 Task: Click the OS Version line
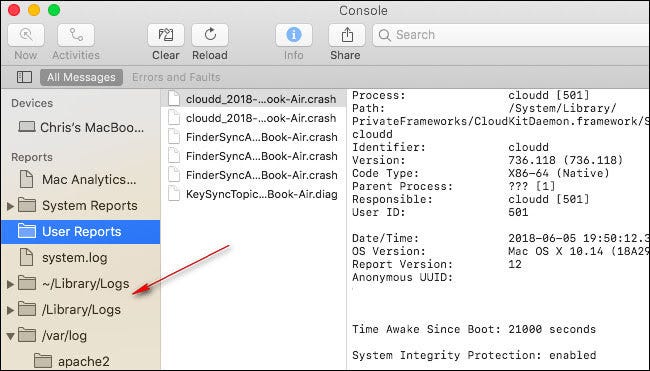501,251
